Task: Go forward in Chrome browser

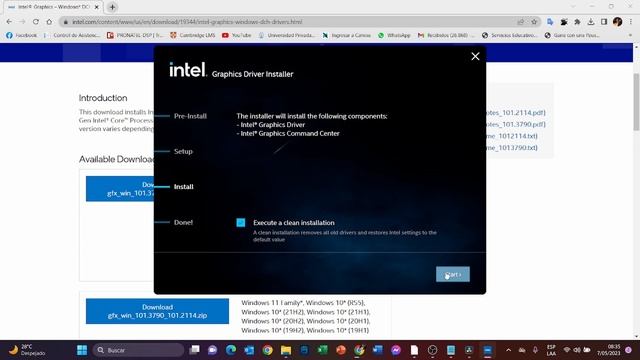Action: pos(22,22)
